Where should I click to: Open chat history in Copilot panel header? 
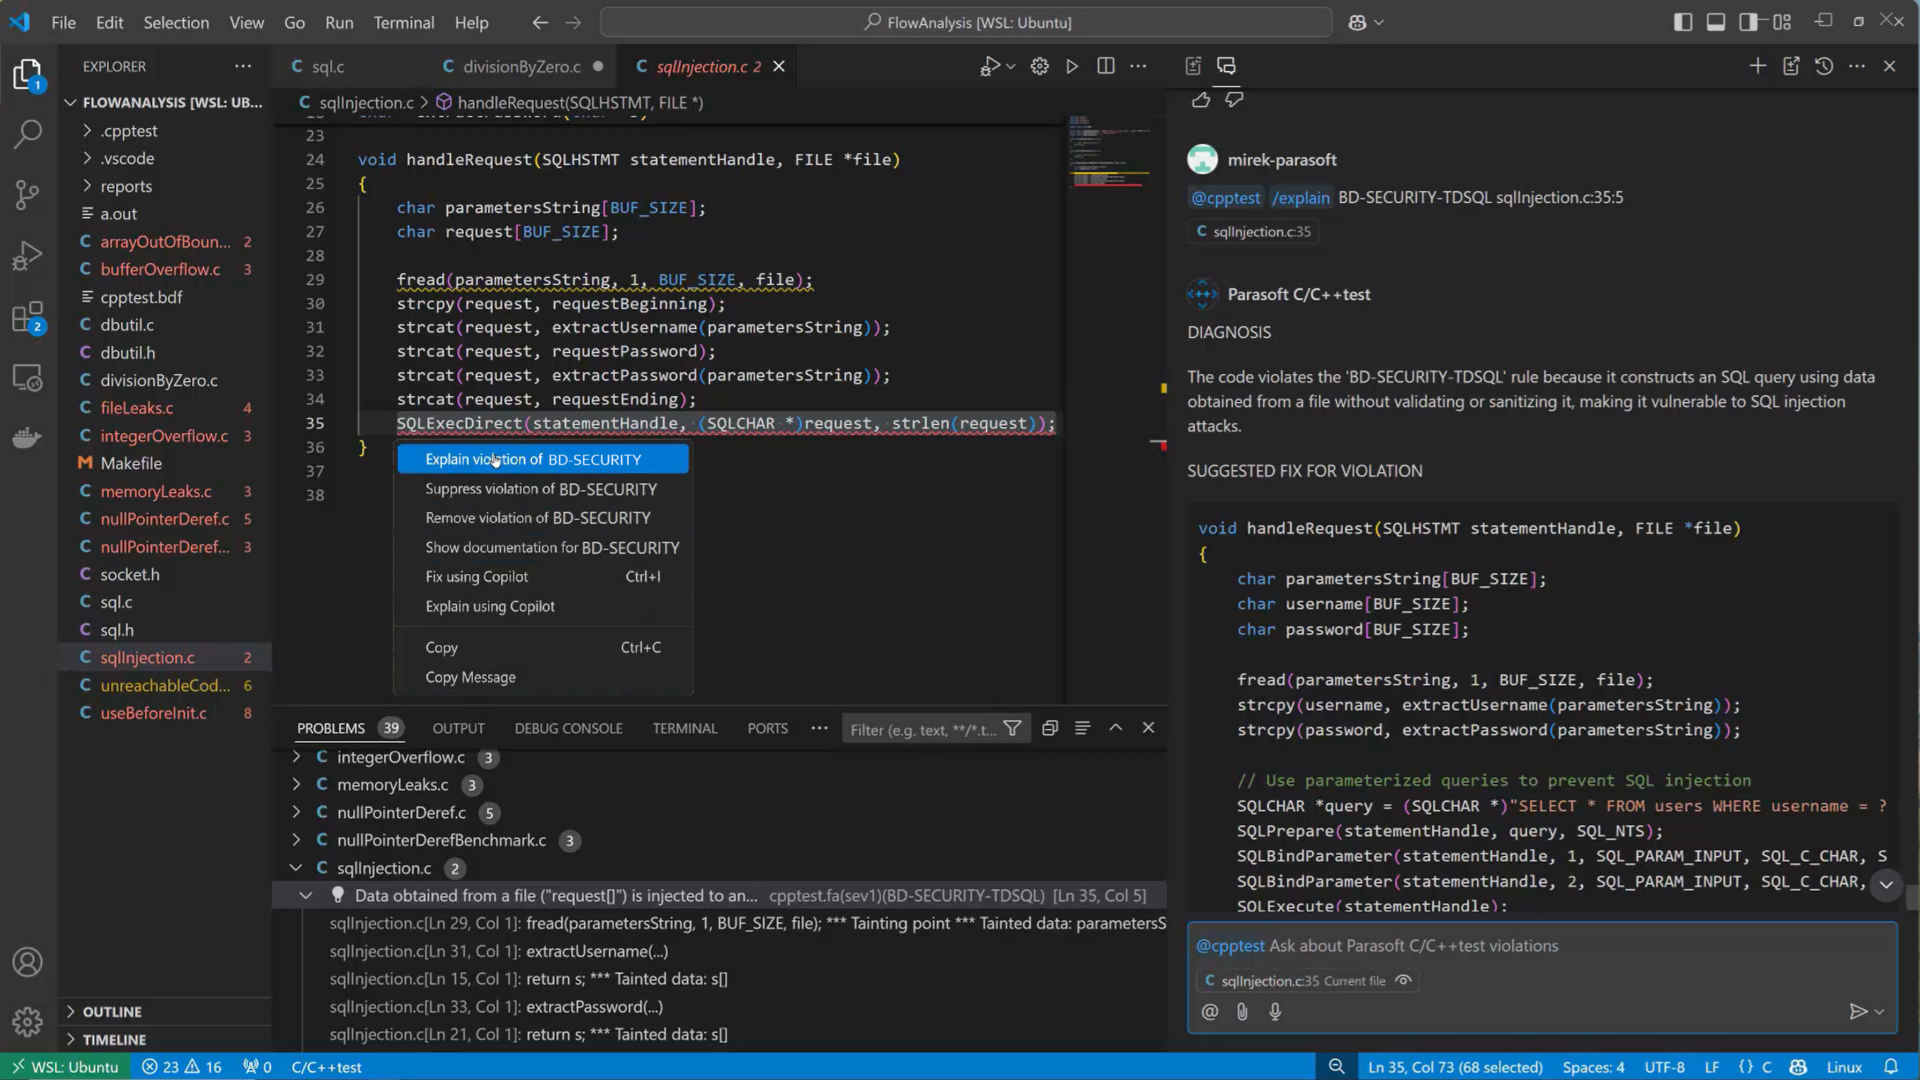click(x=1824, y=66)
